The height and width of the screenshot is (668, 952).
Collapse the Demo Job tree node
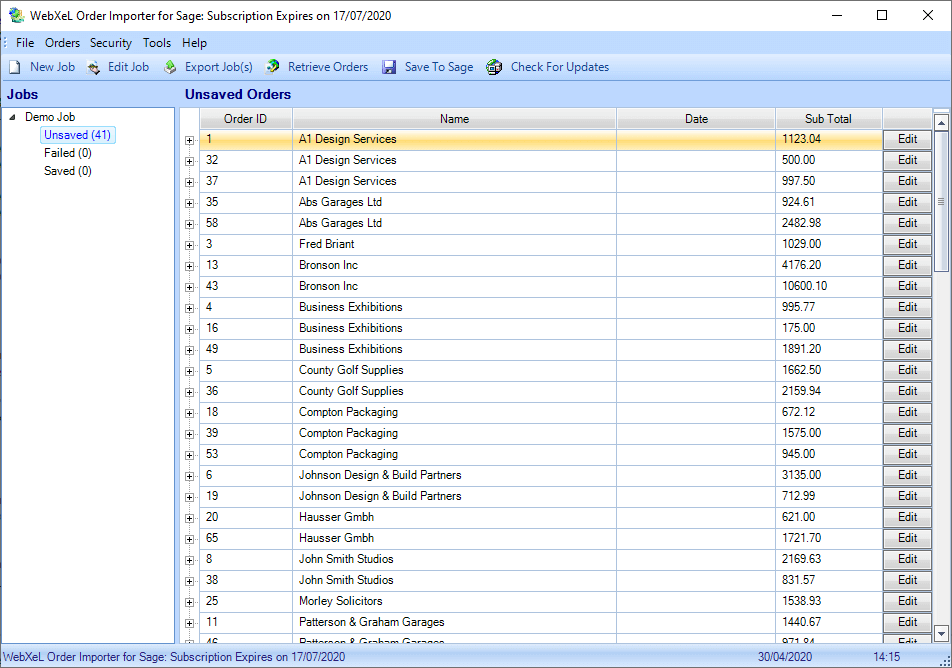[x=12, y=117]
